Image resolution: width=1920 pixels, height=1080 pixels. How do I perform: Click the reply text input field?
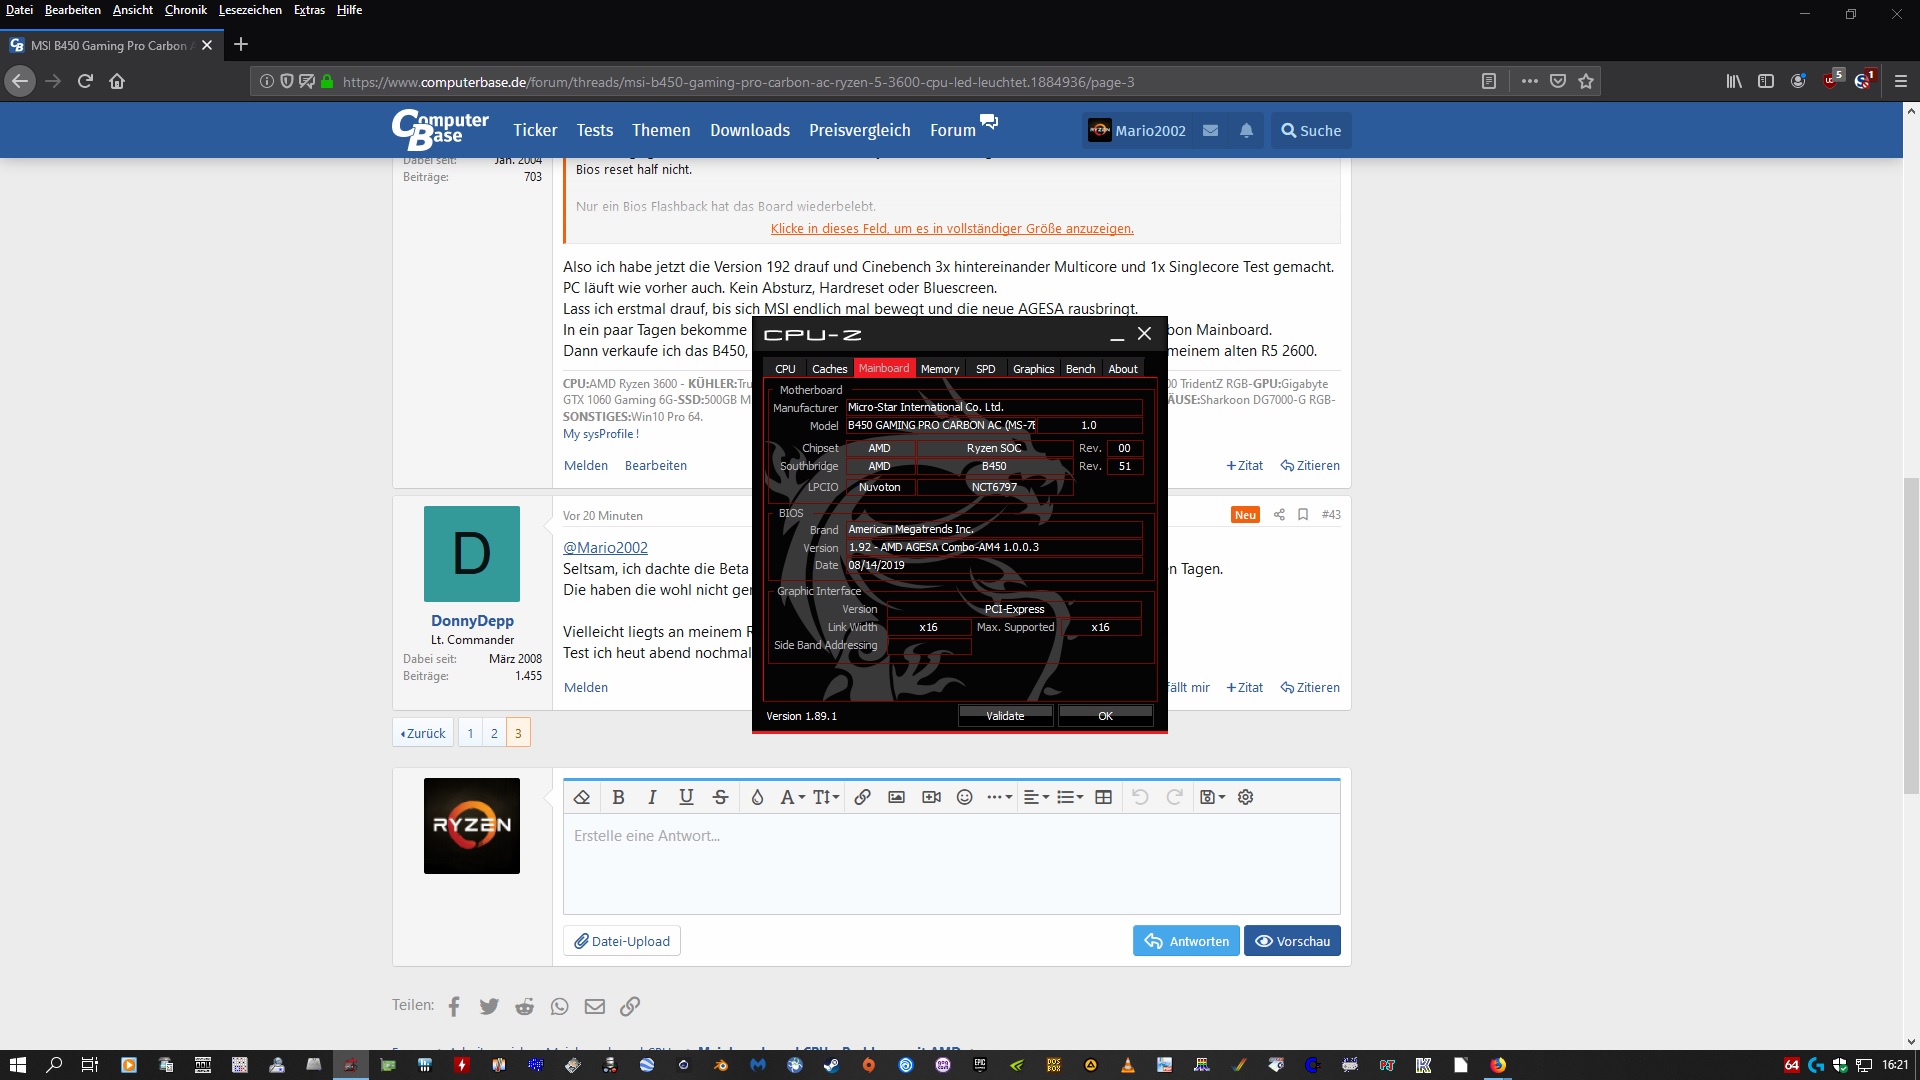coord(950,865)
